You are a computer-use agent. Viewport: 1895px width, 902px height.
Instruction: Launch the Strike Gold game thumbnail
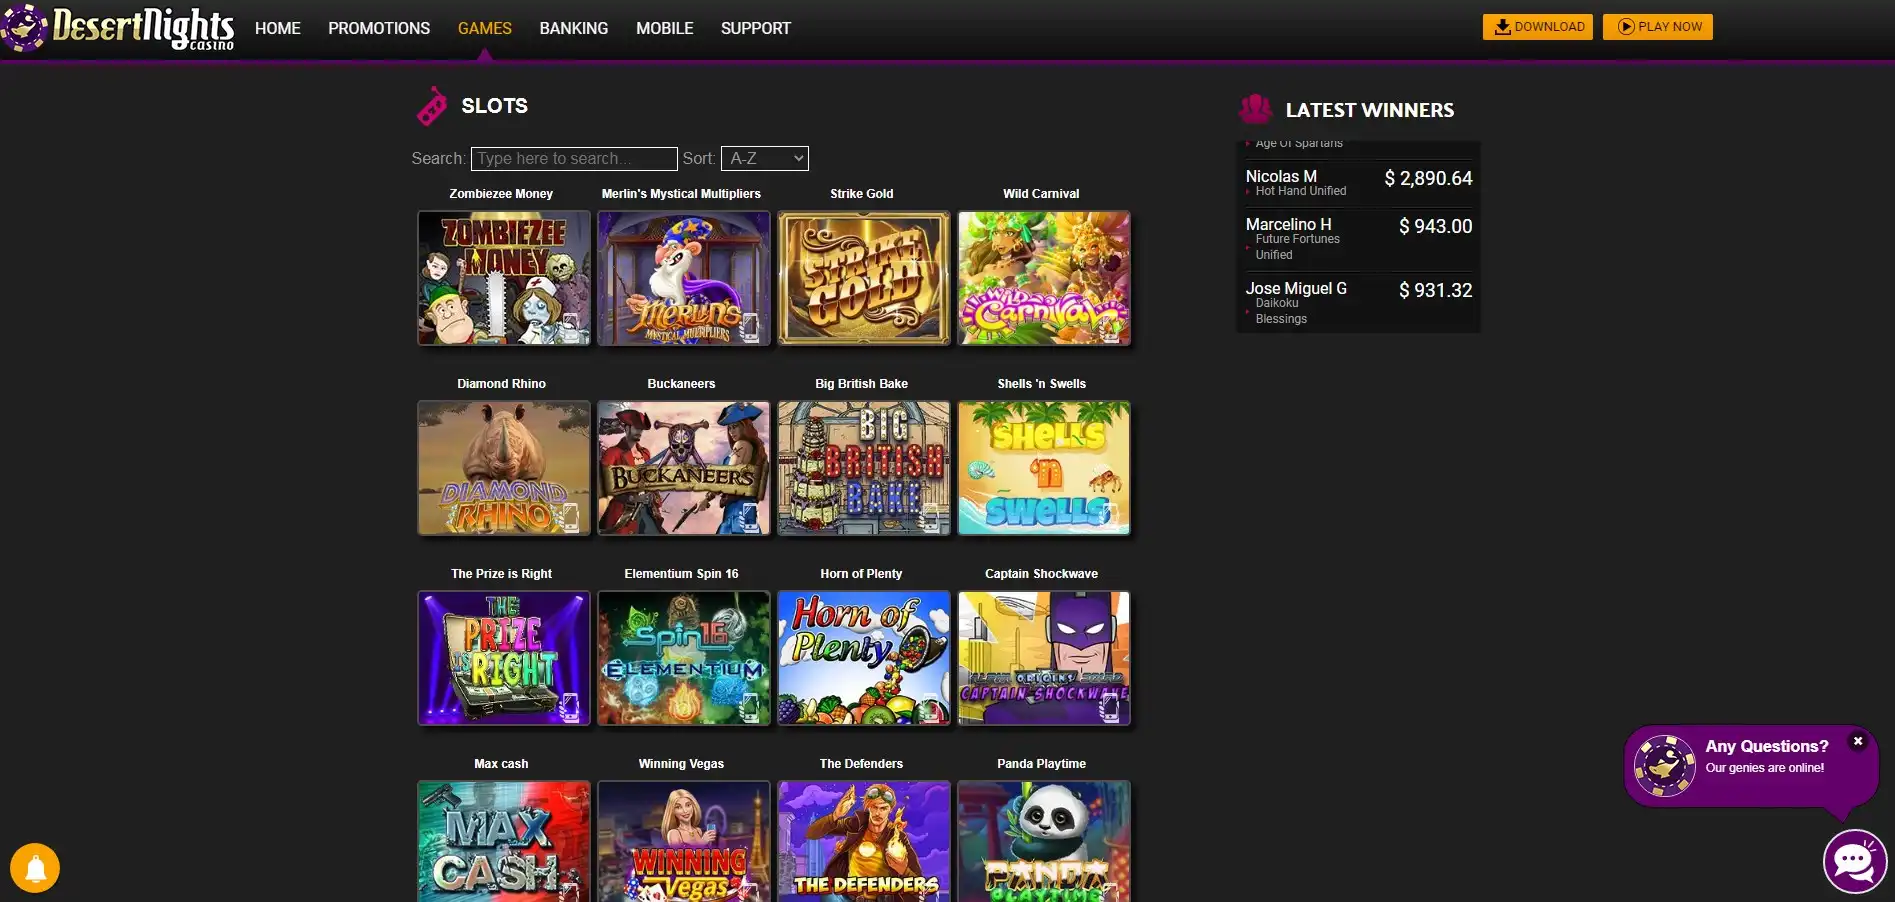pyautogui.click(x=864, y=278)
